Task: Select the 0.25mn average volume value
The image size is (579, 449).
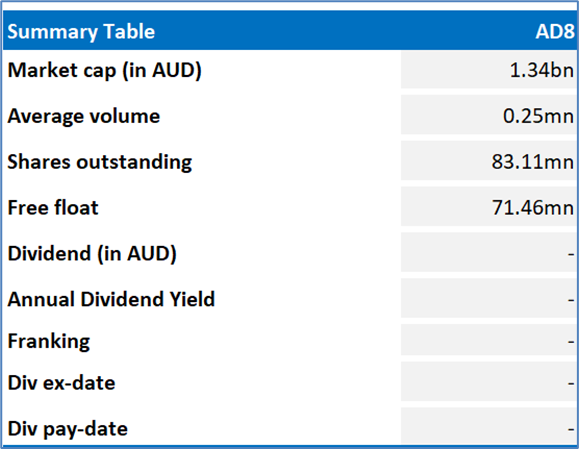Action: coord(488,115)
